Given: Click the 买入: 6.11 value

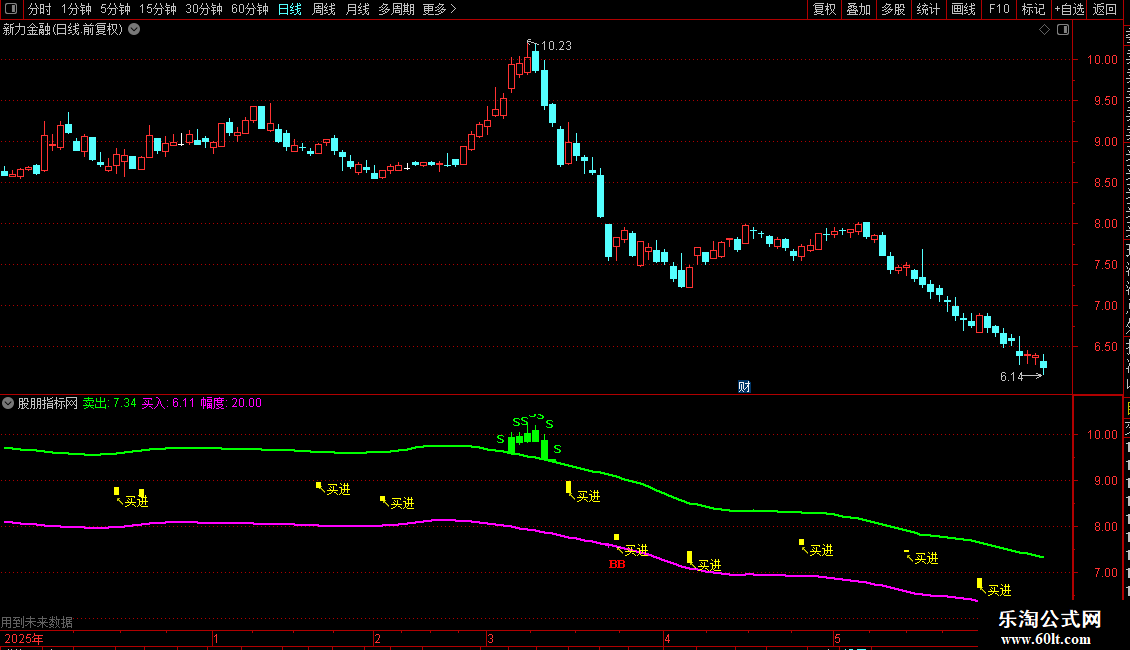Looking at the screenshot, I should 168,404.
